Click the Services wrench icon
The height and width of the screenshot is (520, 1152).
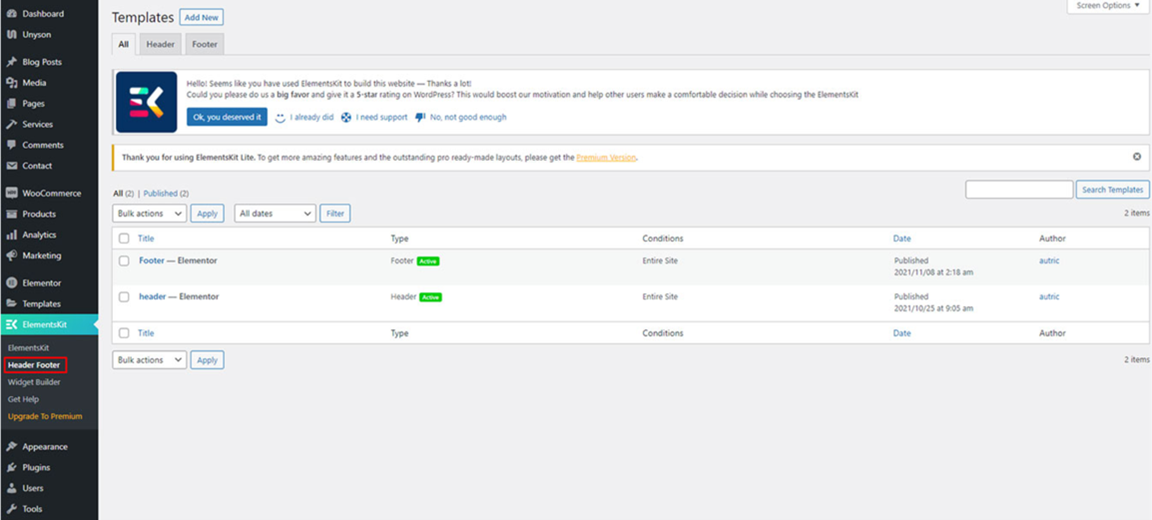[x=11, y=124]
